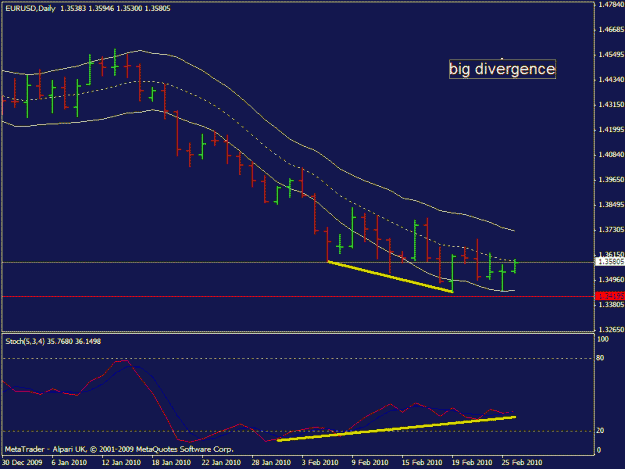This screenshot has height=469, width=625.
Task: Click the 1.44340 price axis label
Action: click(611, 80)
